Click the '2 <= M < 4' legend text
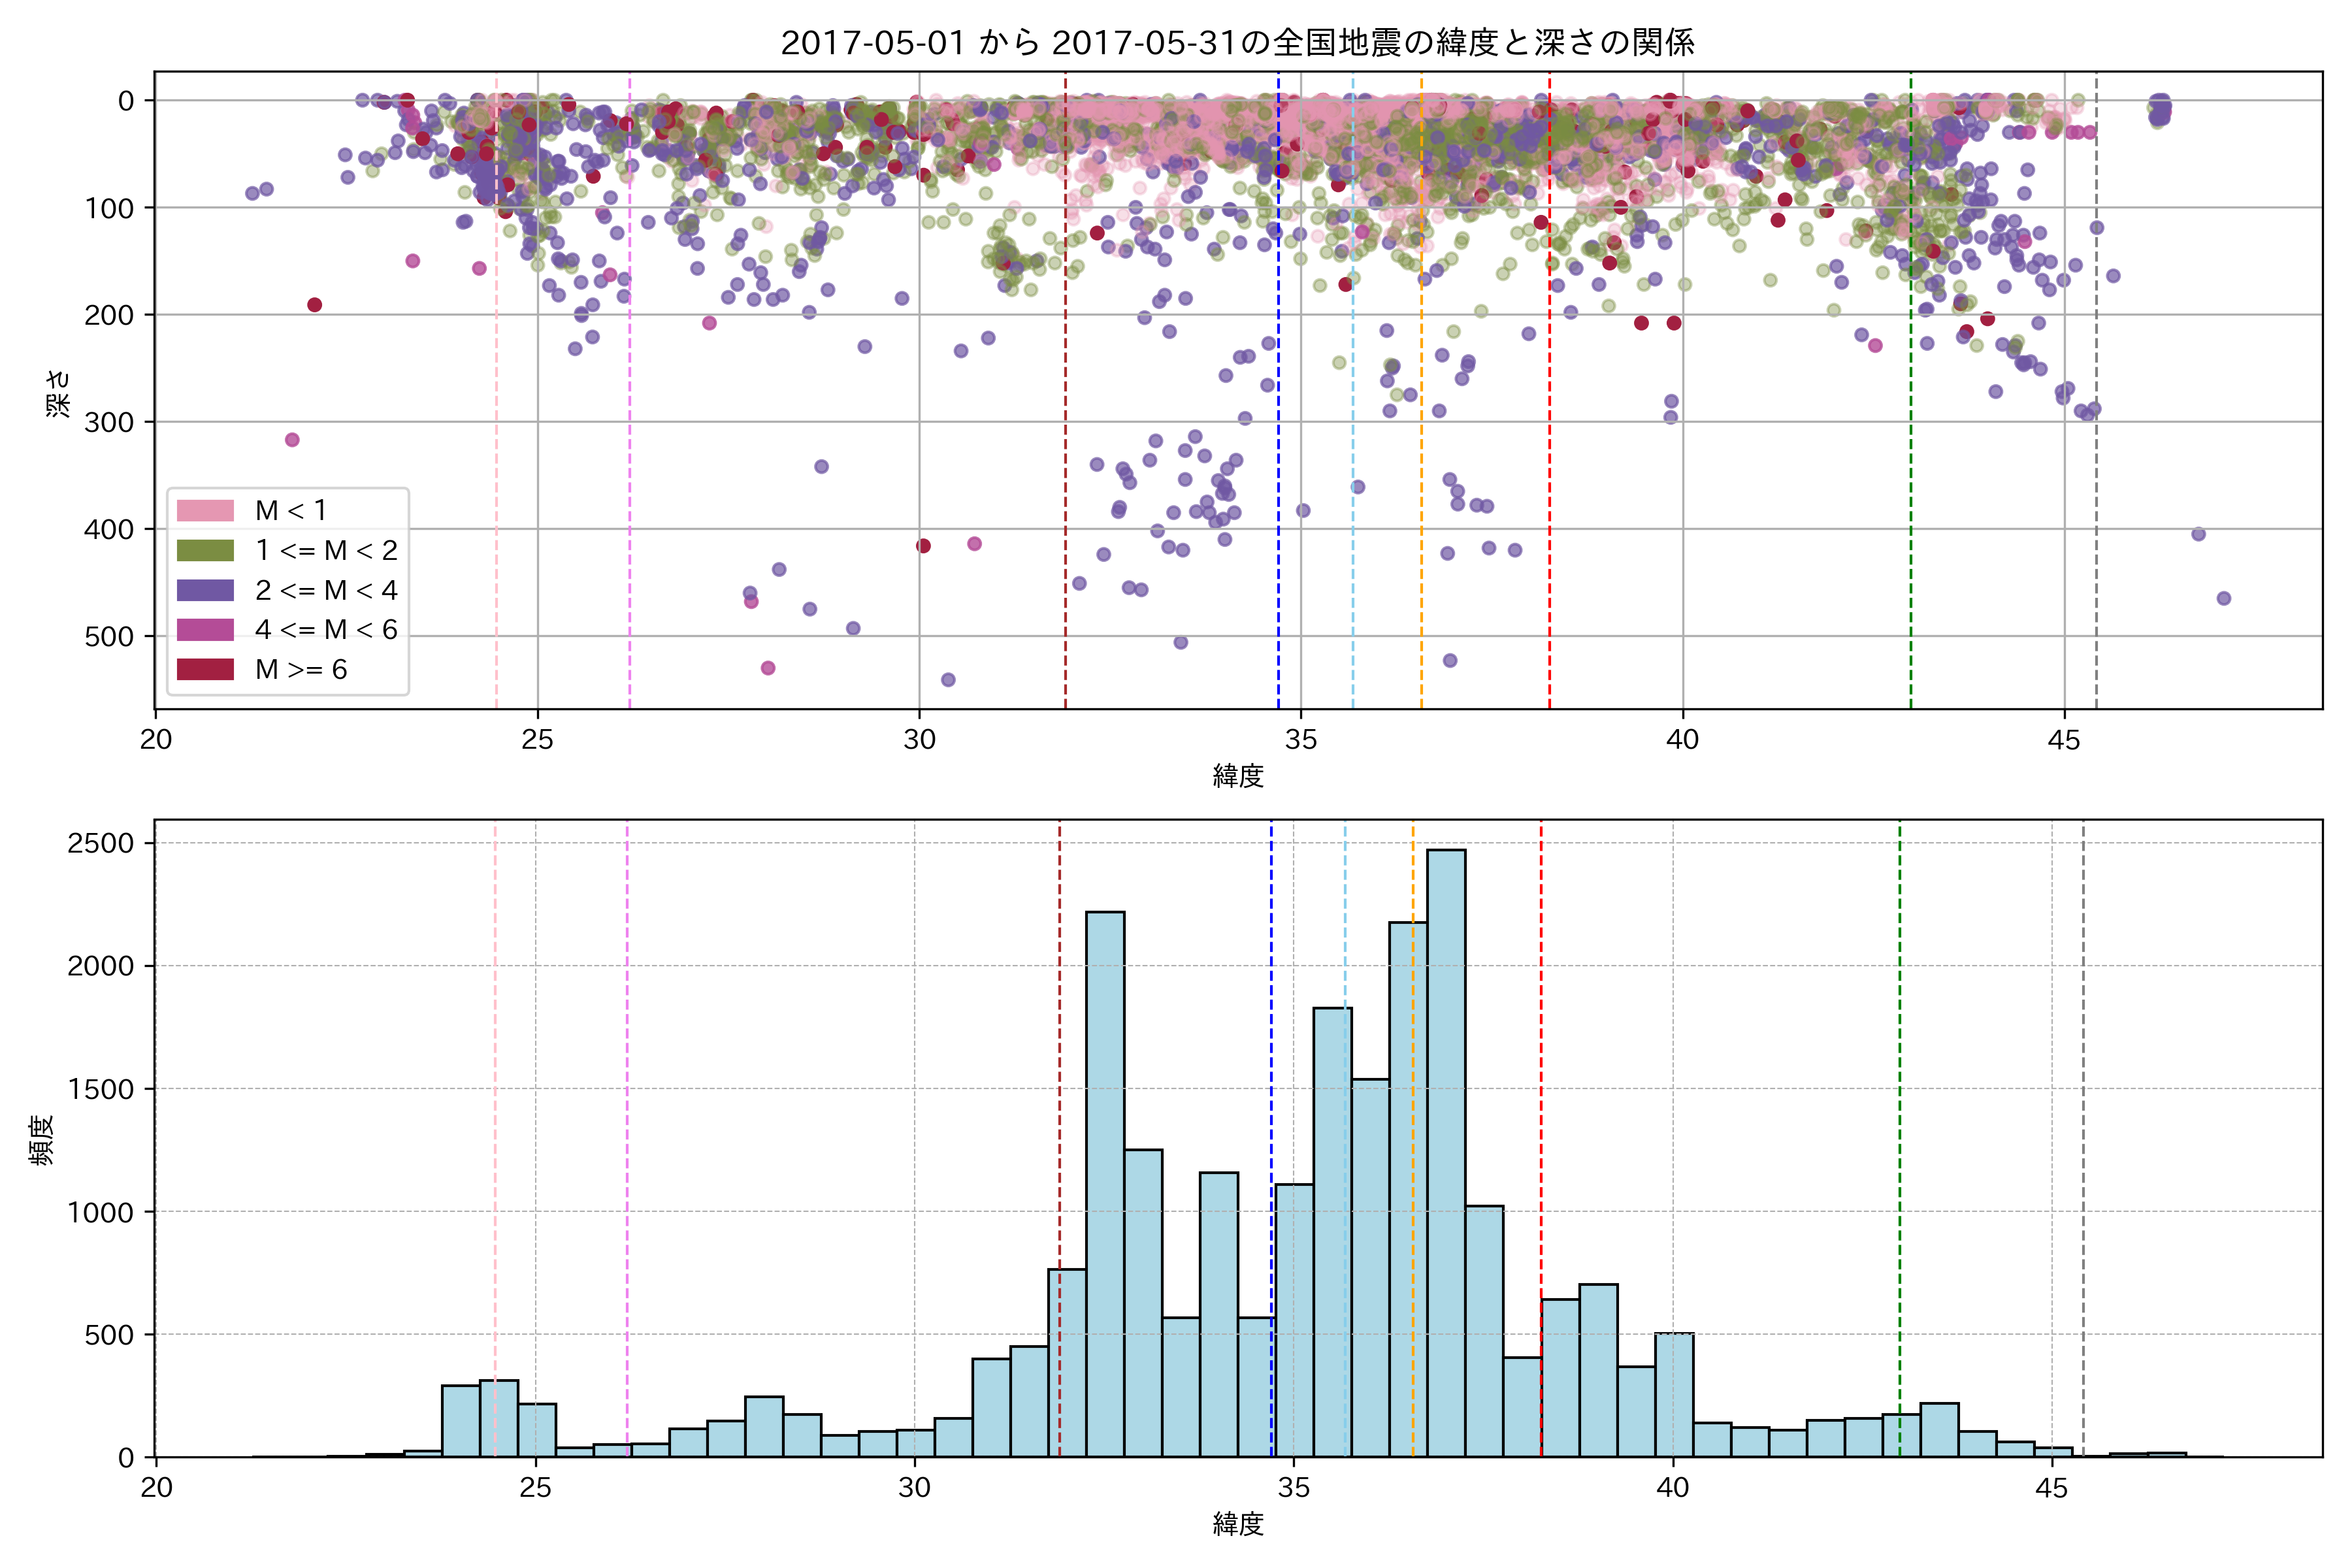The image size is (2352, 1568). (326, 590)
